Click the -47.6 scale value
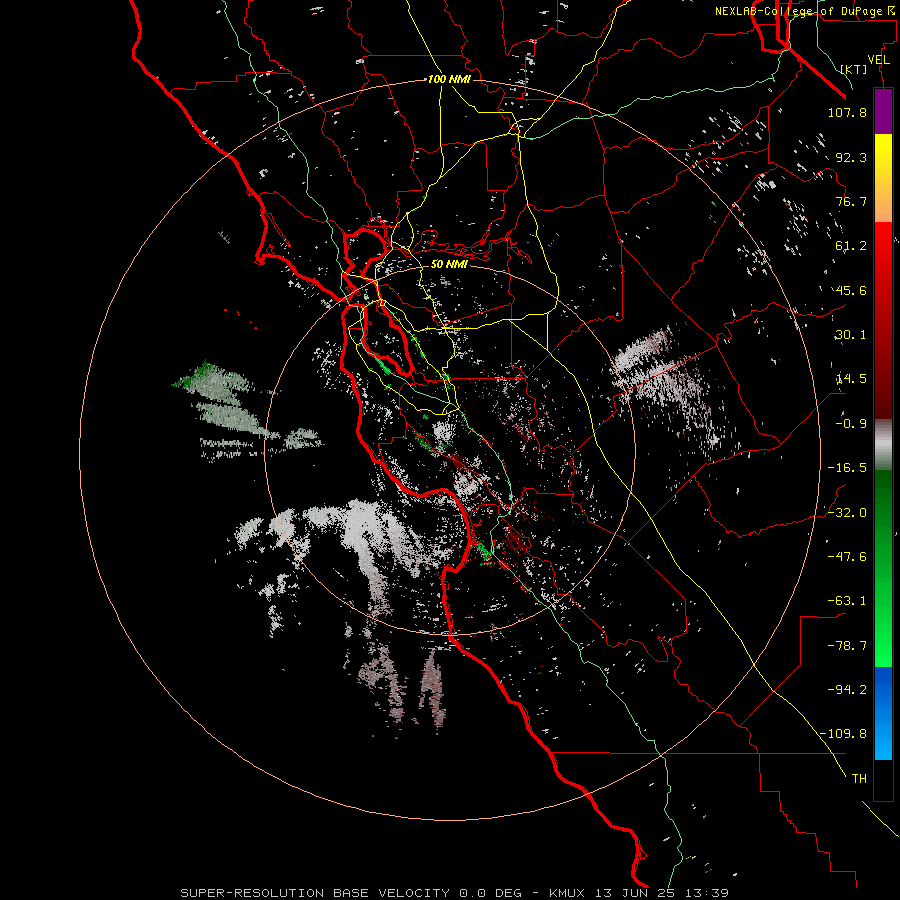This screenshot has height=900, width=900. [847, 557]
